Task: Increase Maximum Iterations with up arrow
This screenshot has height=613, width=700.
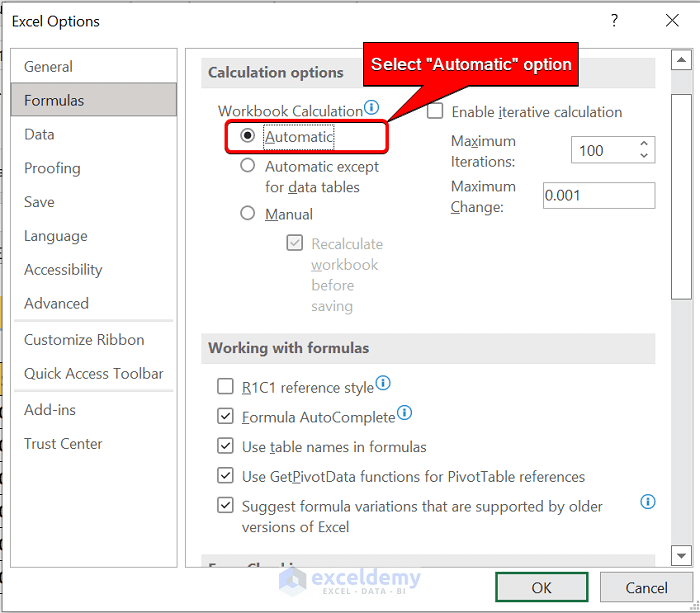Action: (645, 144)
